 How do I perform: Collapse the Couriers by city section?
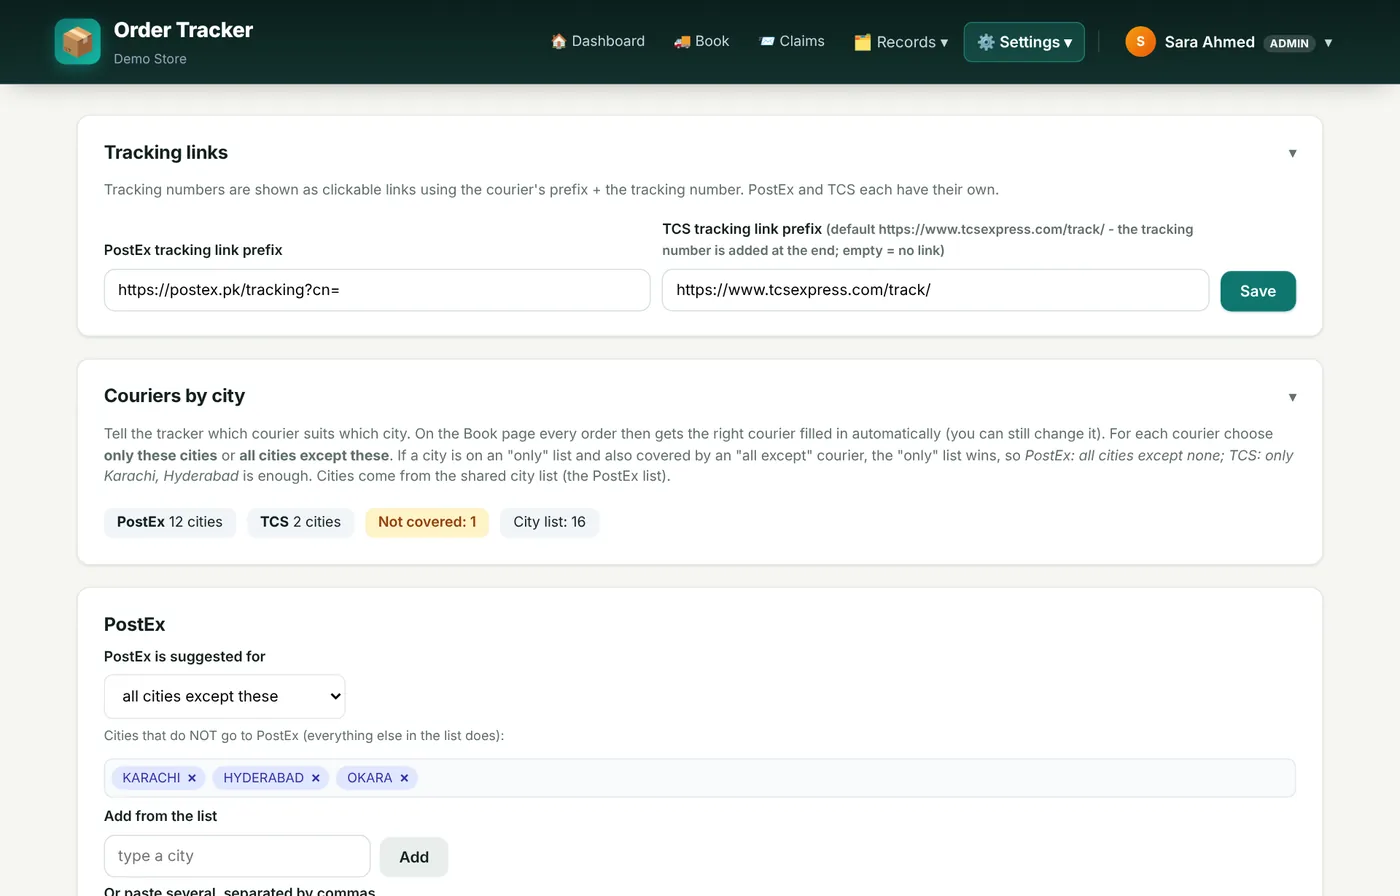click(x=1292, y=397)
